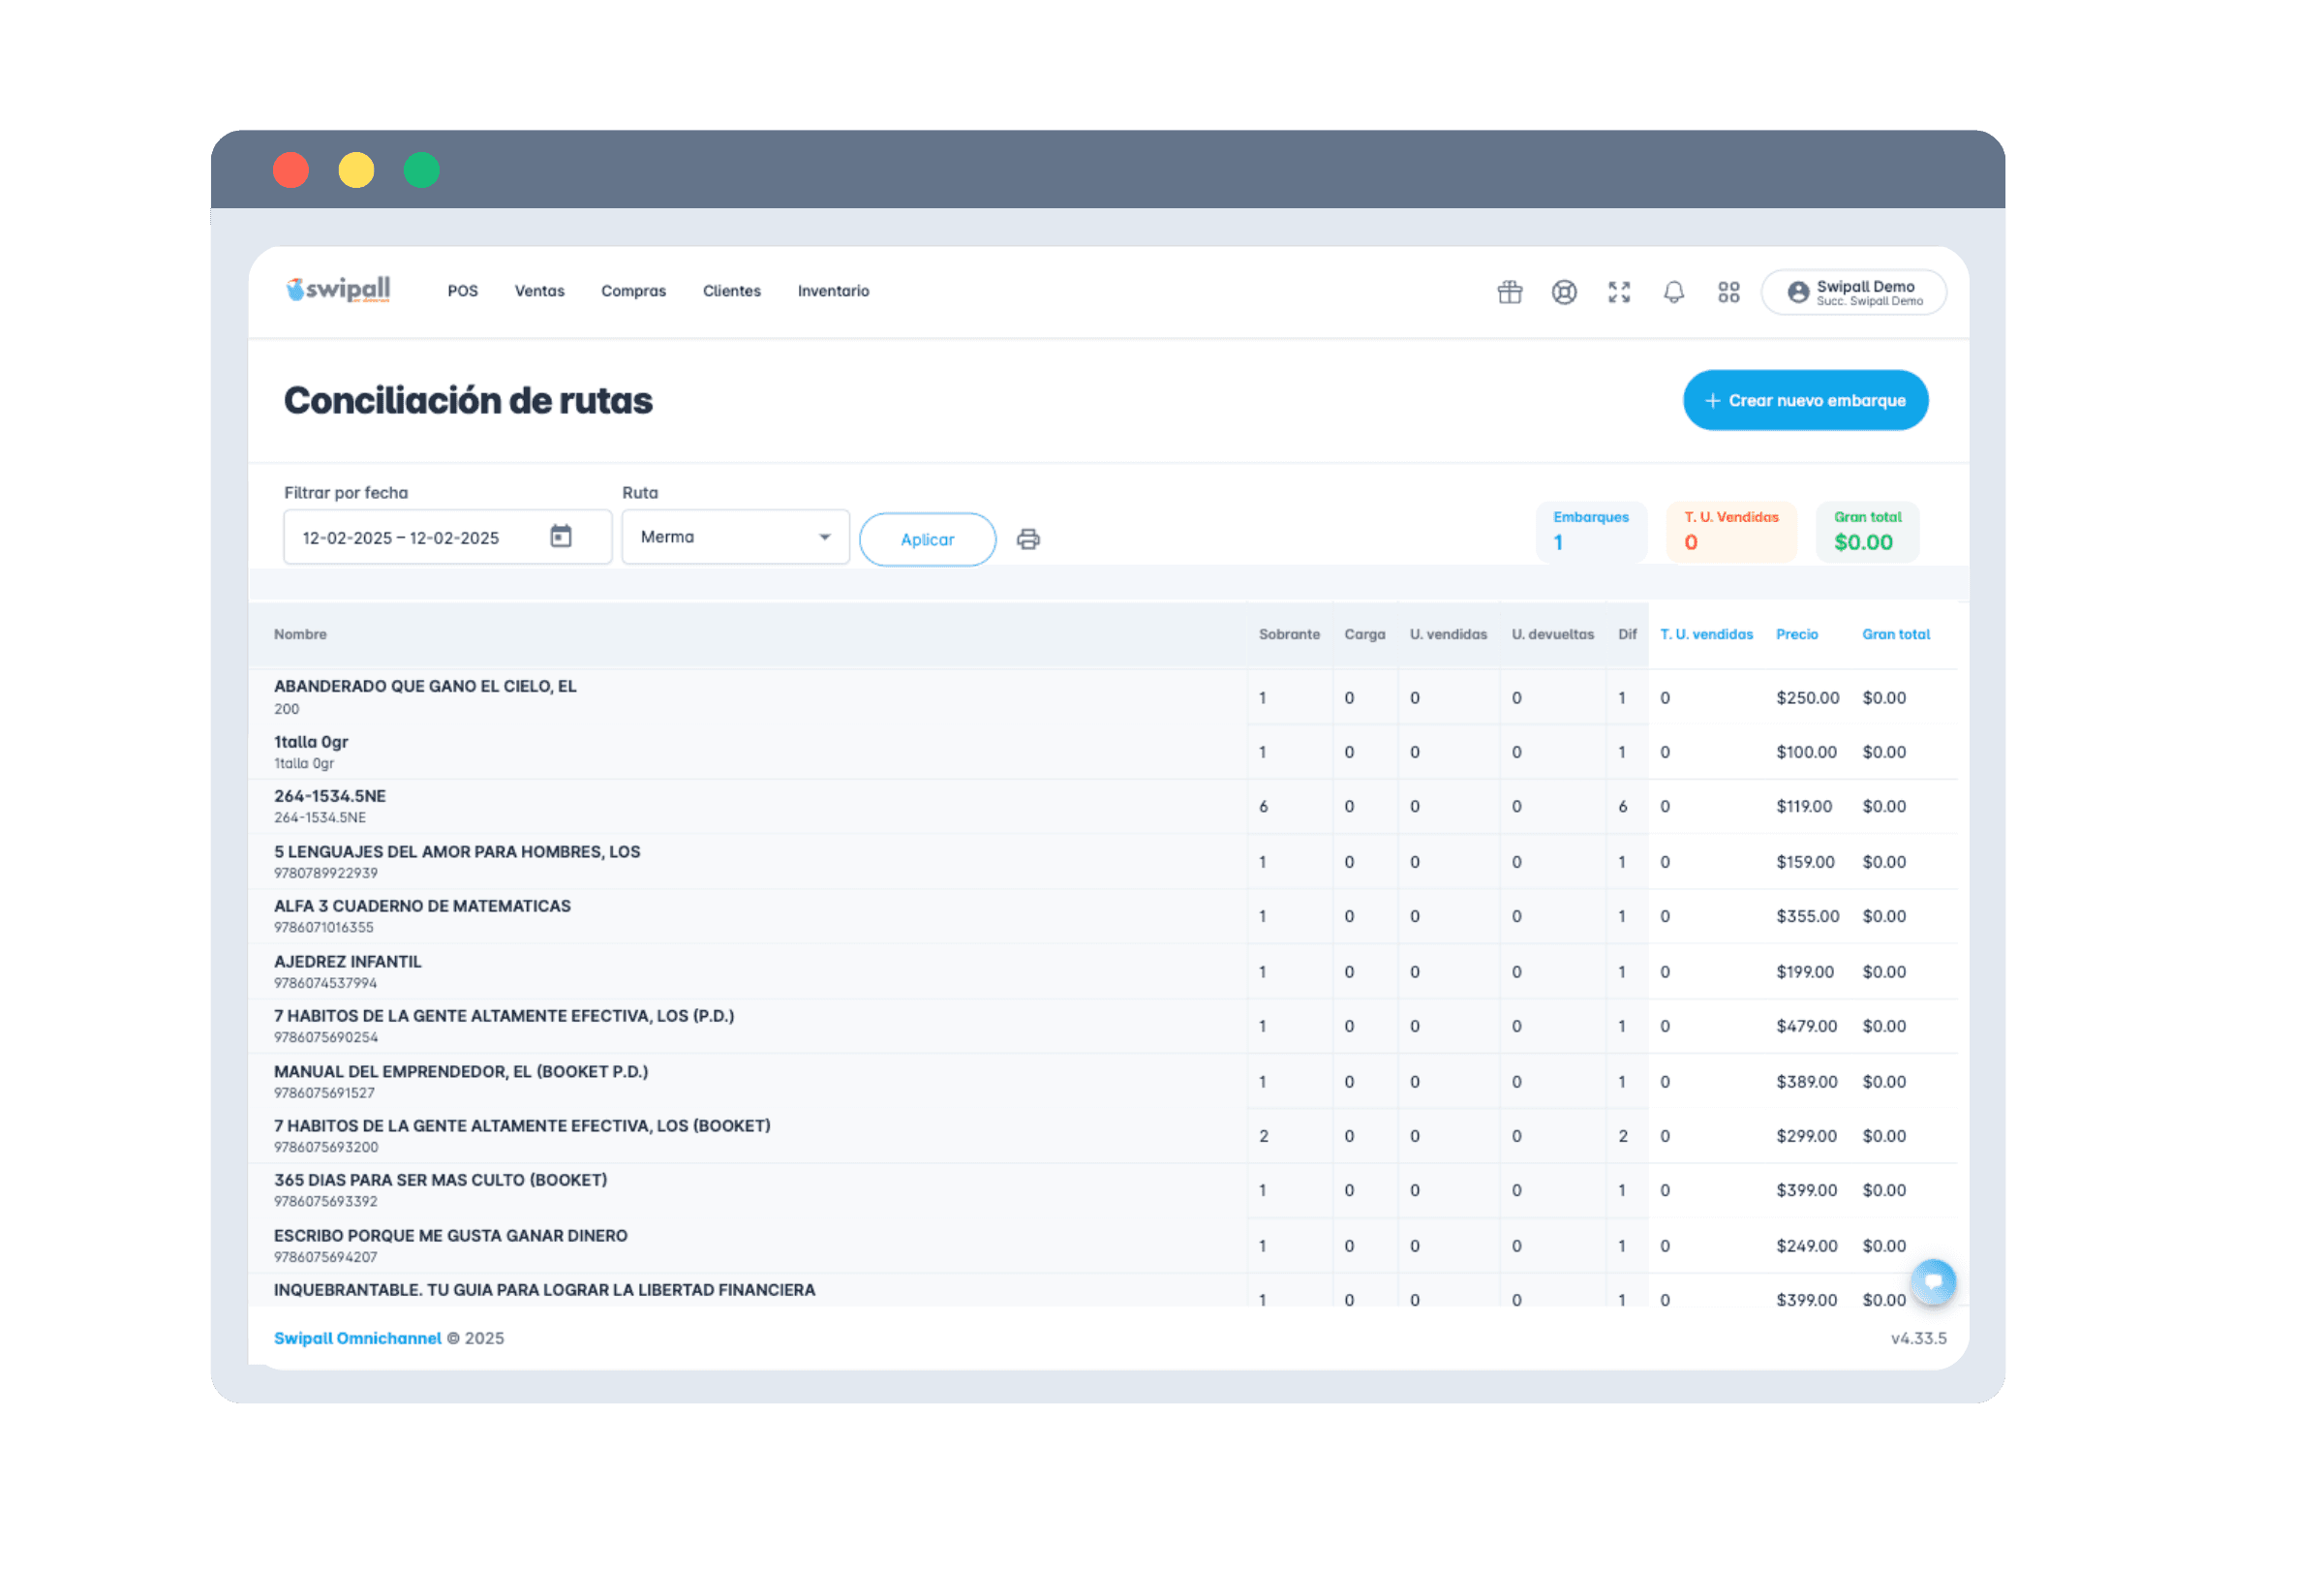Open the Swipall Demo account menu

[x=1853, y=292]
